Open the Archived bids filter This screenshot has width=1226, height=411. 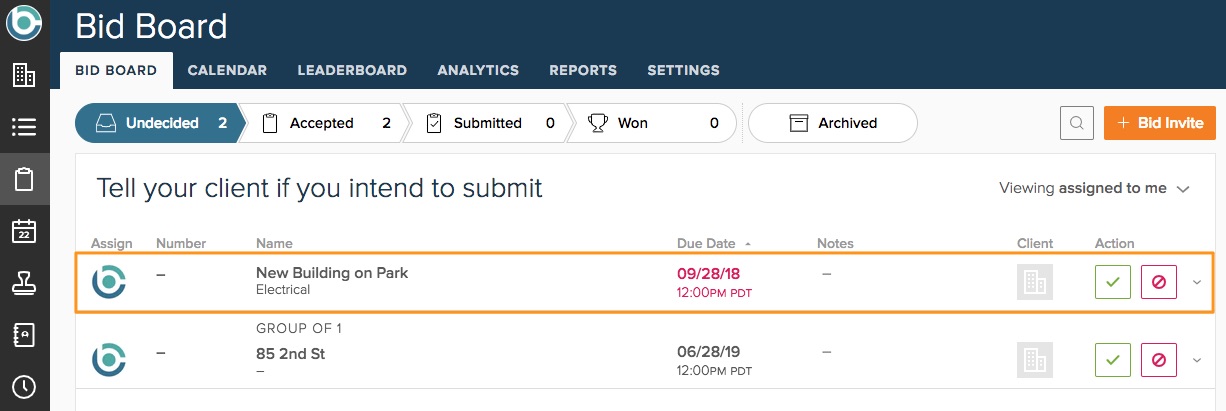(833, 123)
